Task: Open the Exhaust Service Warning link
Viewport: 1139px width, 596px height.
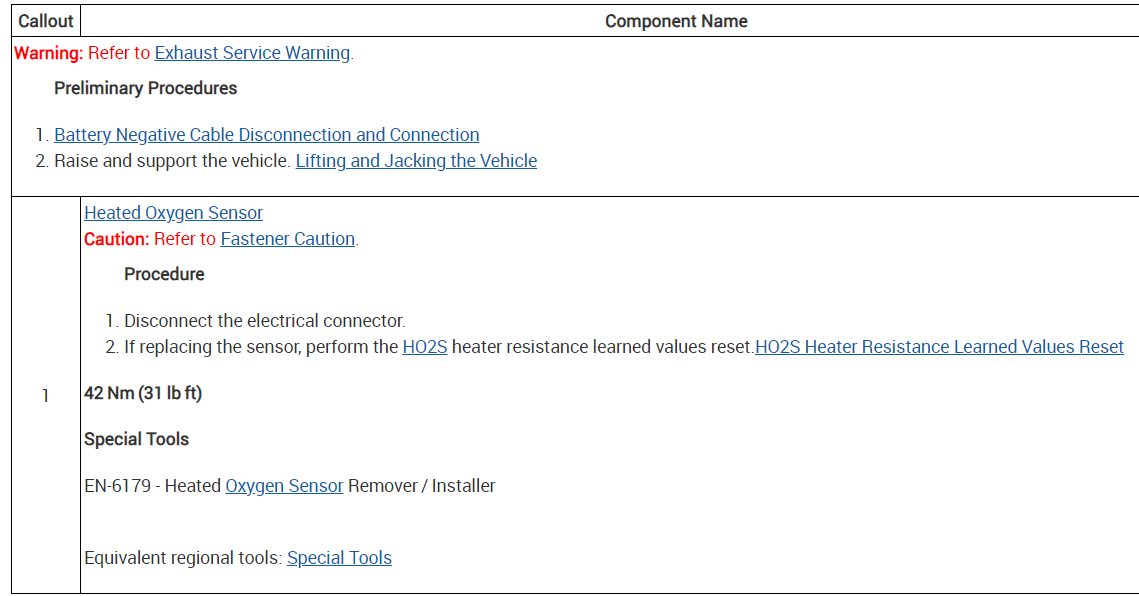Action: click(x=252, y=53)
